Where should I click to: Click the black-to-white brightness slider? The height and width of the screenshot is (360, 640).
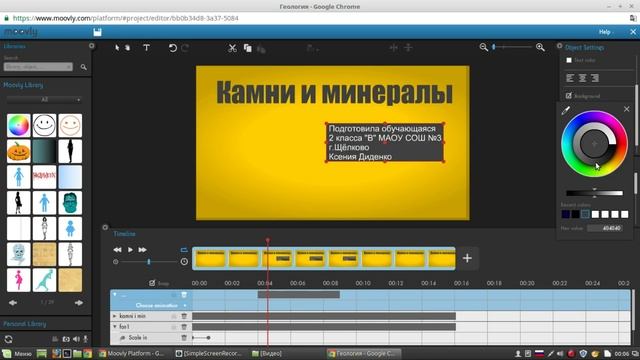point(594,193)
